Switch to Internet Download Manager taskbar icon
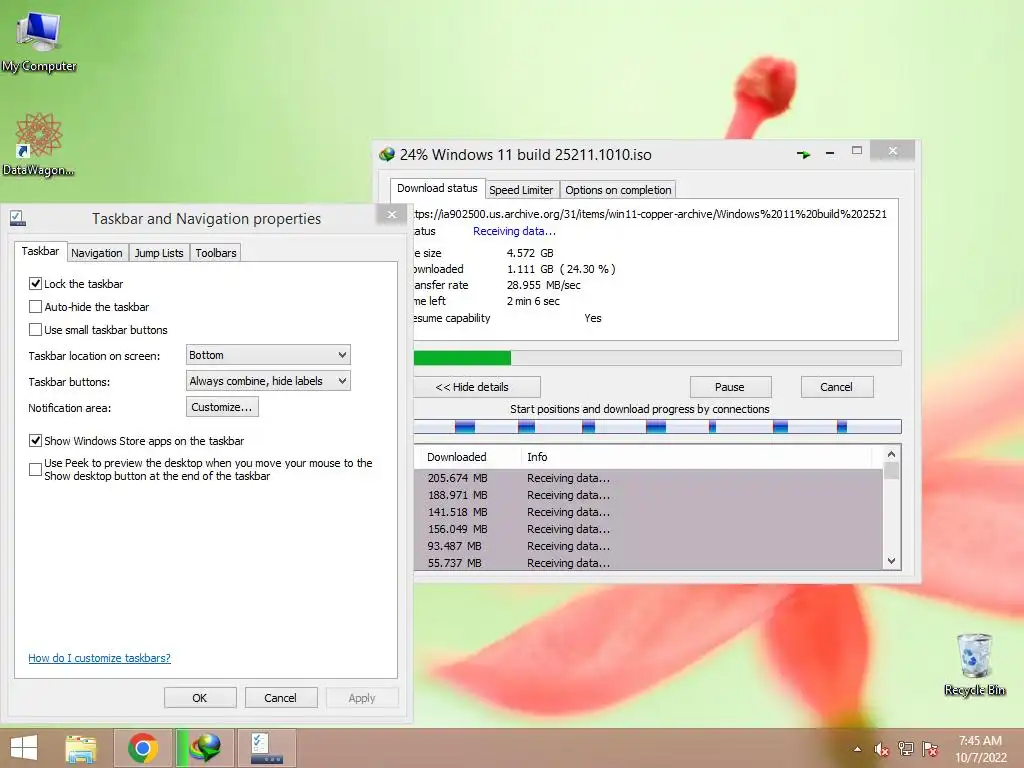Screen dimensions: 1024x768 [x=204, y=748]
